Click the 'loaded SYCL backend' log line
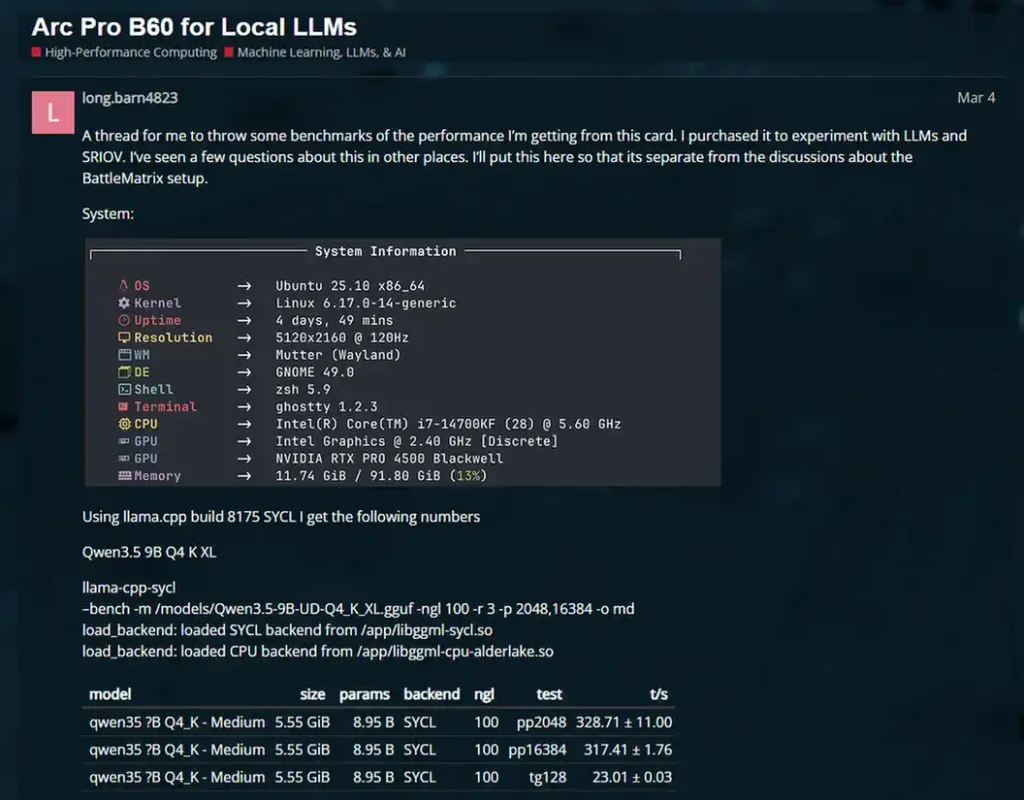This screenshot has width=1024, height=800. (x=287, y=630)
